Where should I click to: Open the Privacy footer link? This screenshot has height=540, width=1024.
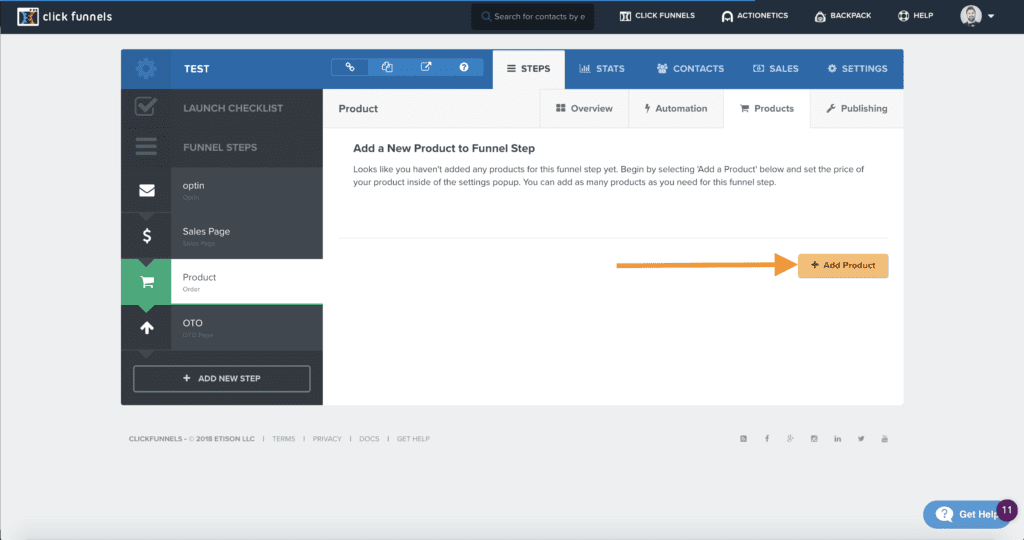327,439
